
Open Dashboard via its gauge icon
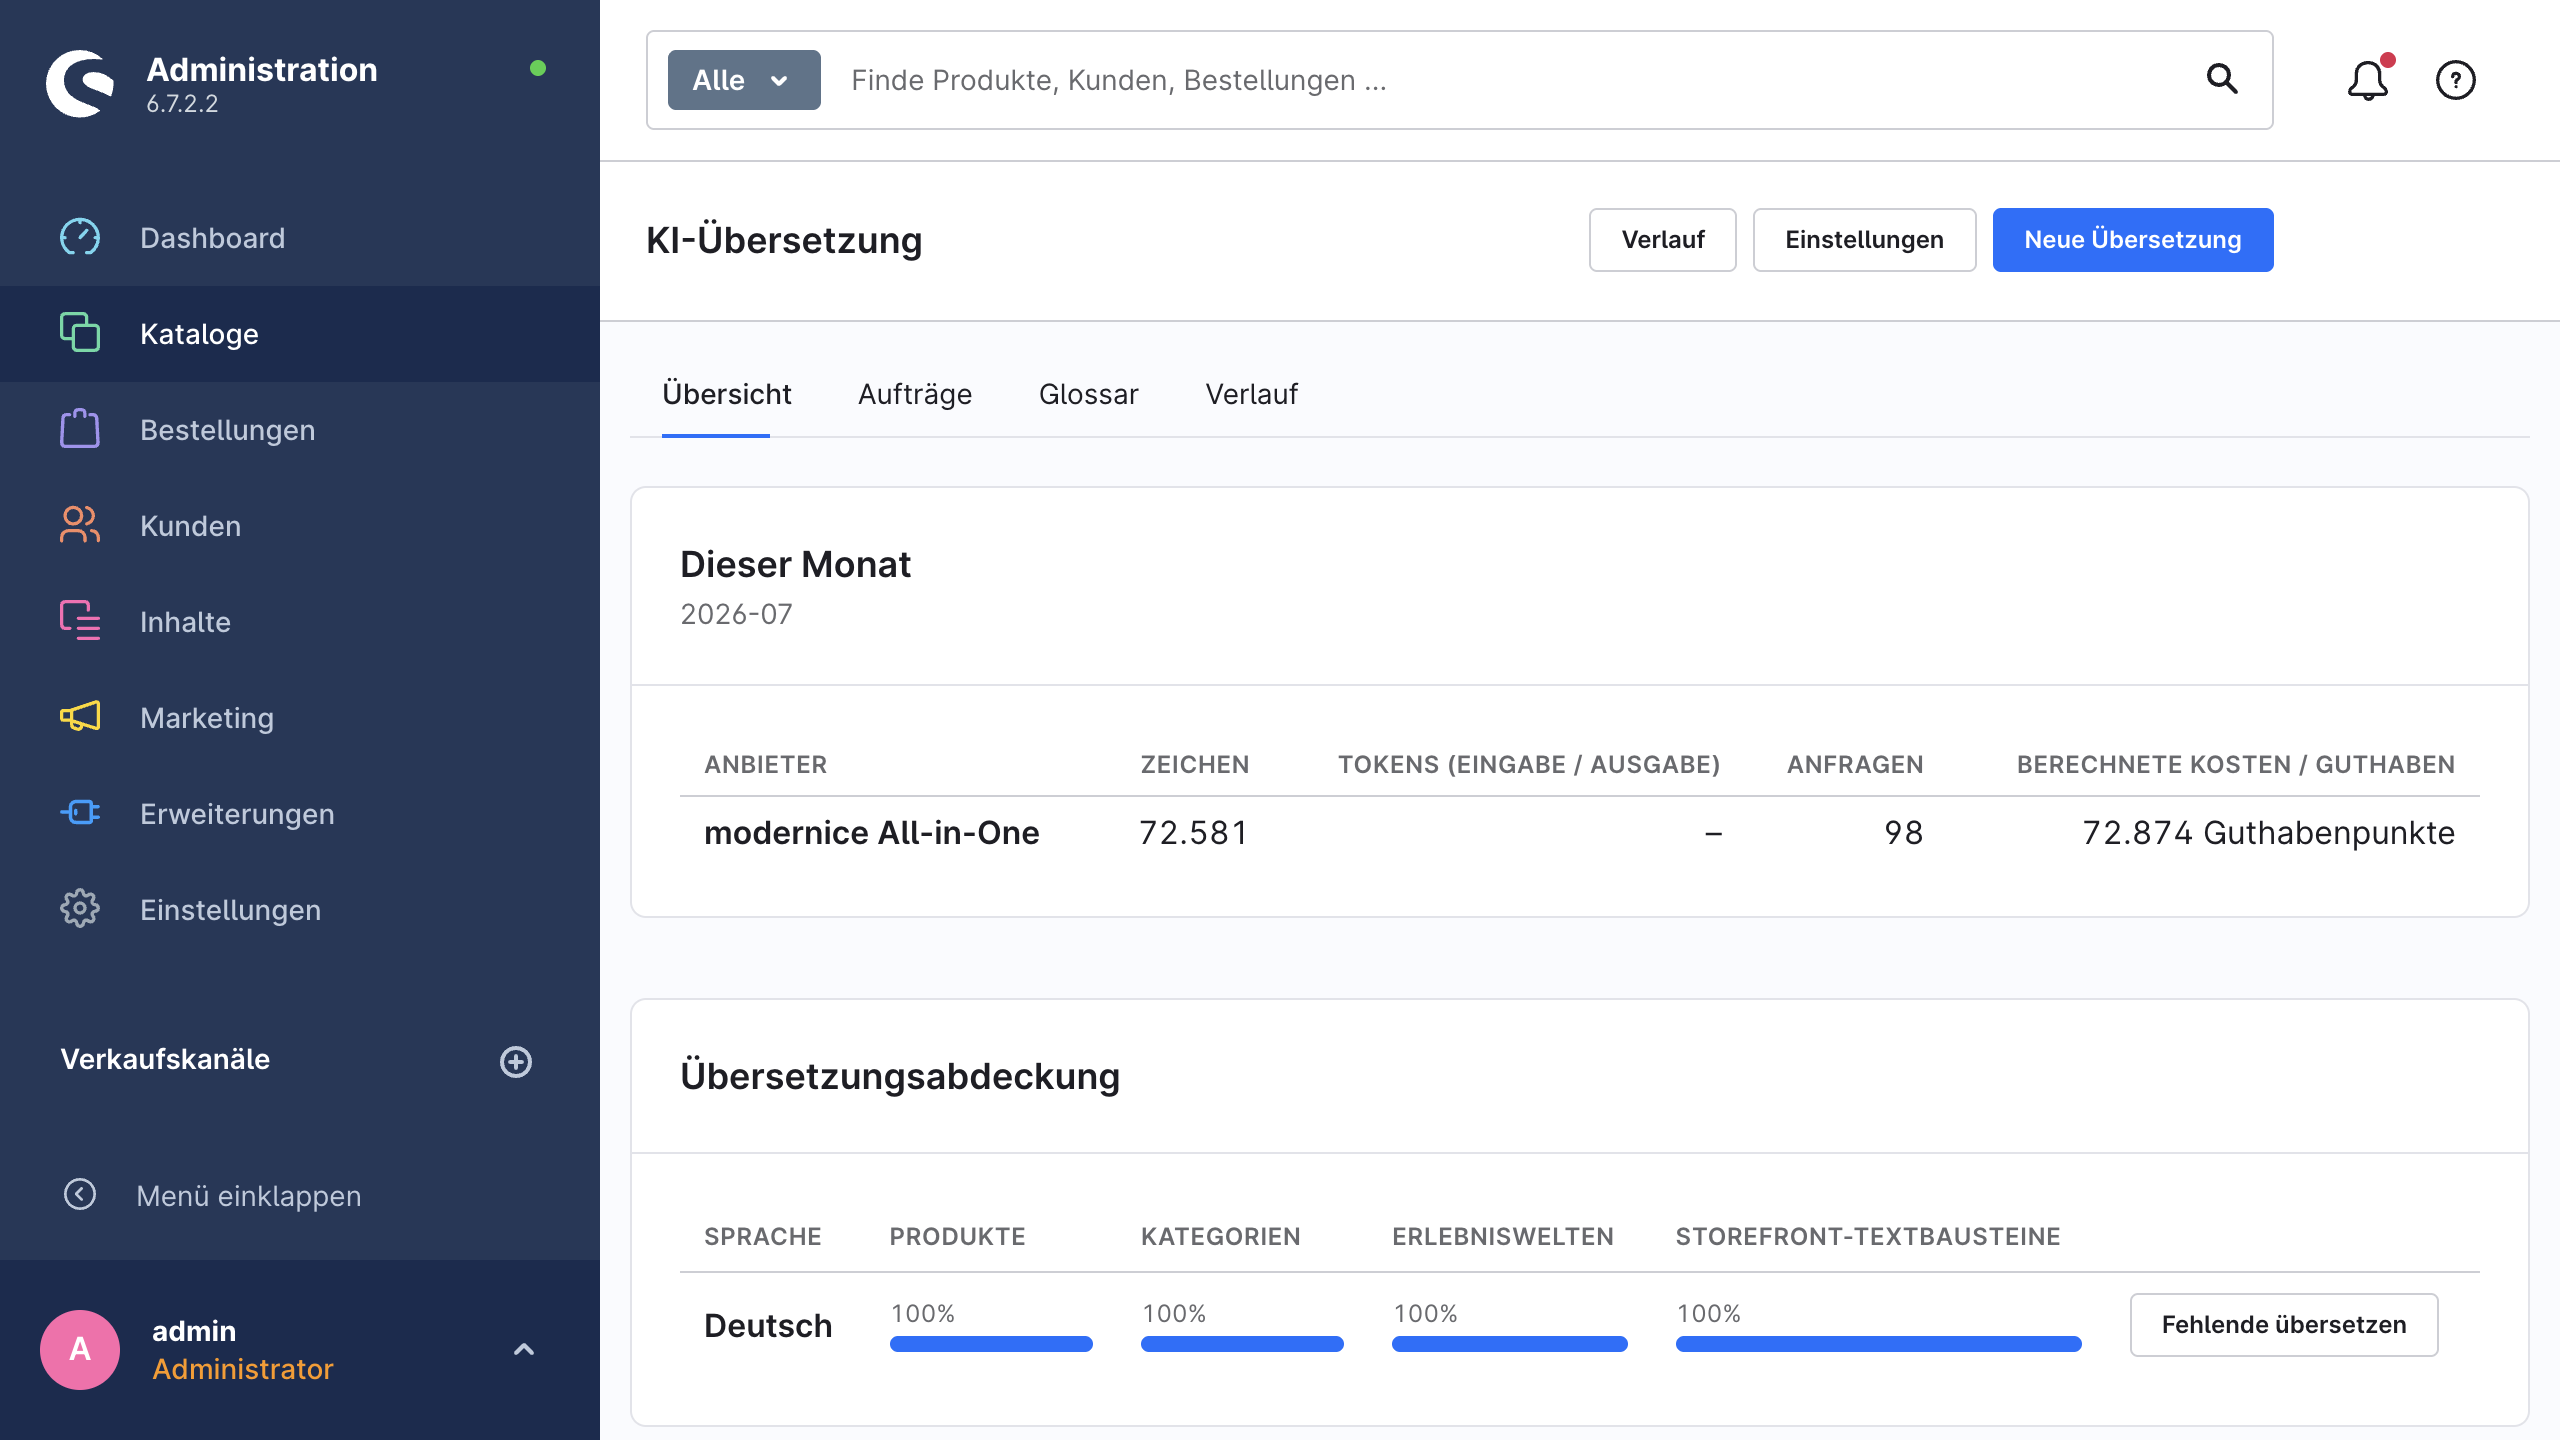coord(80,238)
